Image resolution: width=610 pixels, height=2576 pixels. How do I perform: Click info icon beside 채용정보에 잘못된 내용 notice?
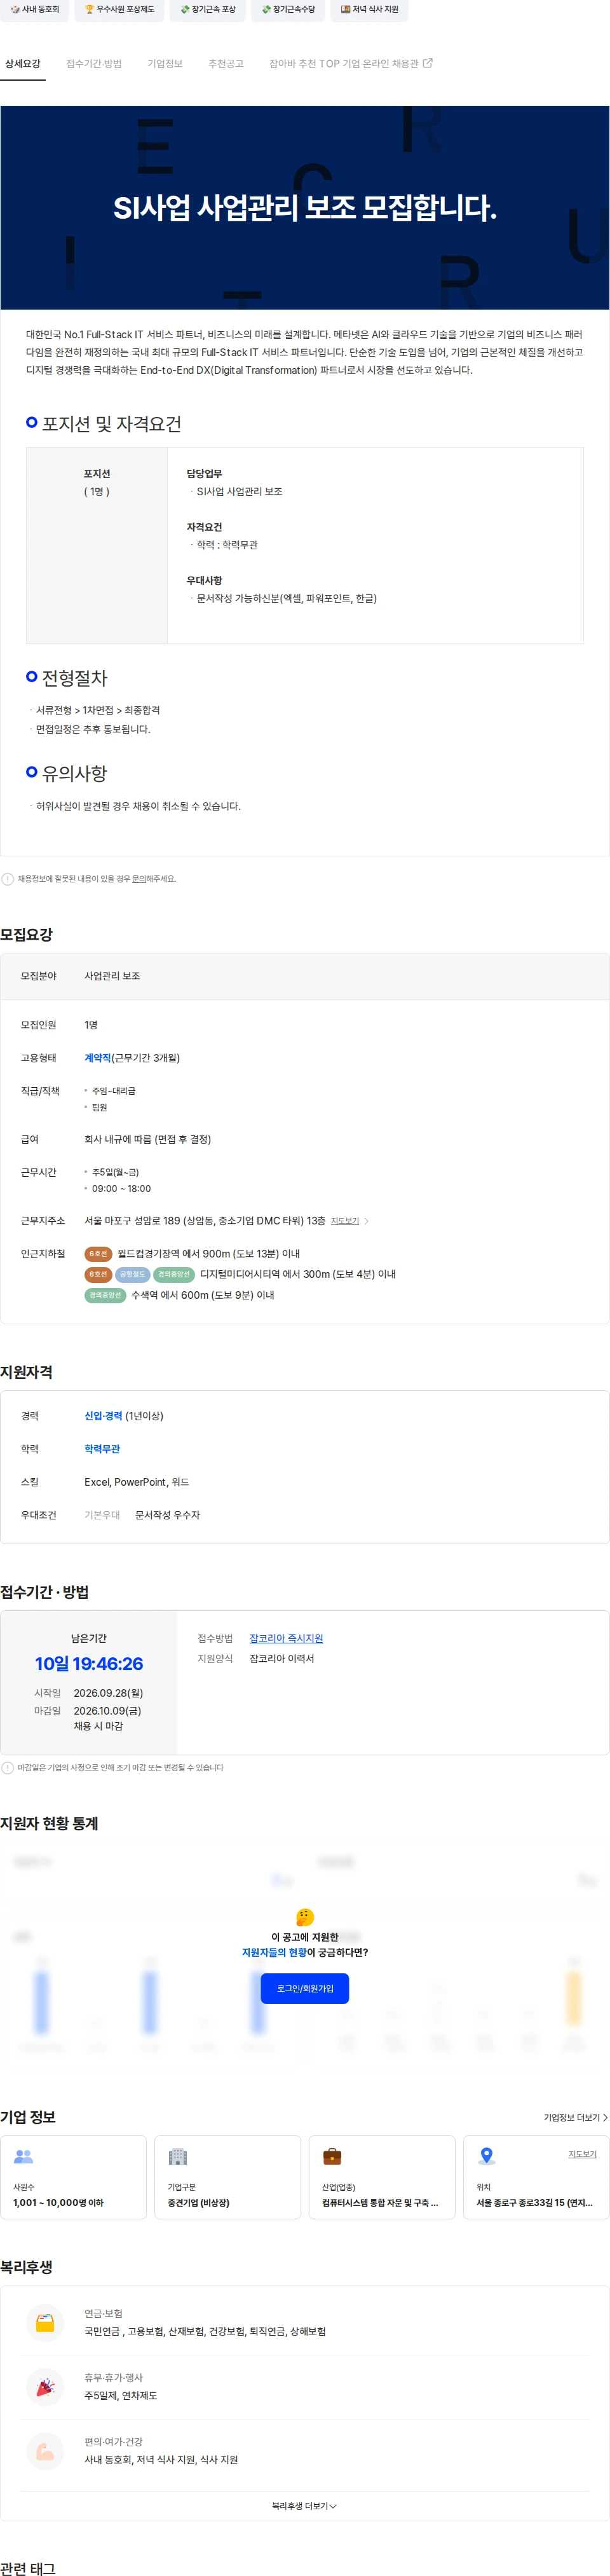pyautogui.click(x=8, y=879)
